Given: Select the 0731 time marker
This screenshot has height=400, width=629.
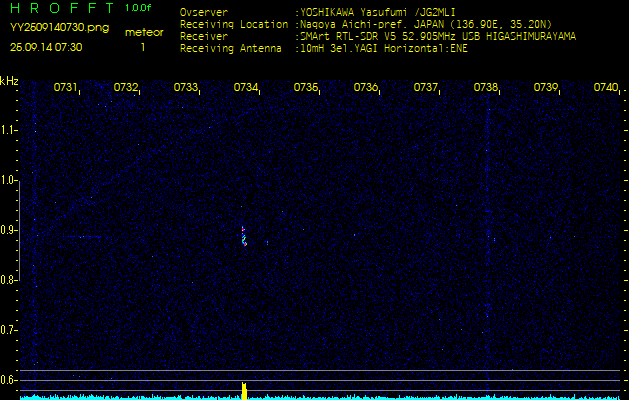Looking at the screenshot, I should tap(66, 88).
